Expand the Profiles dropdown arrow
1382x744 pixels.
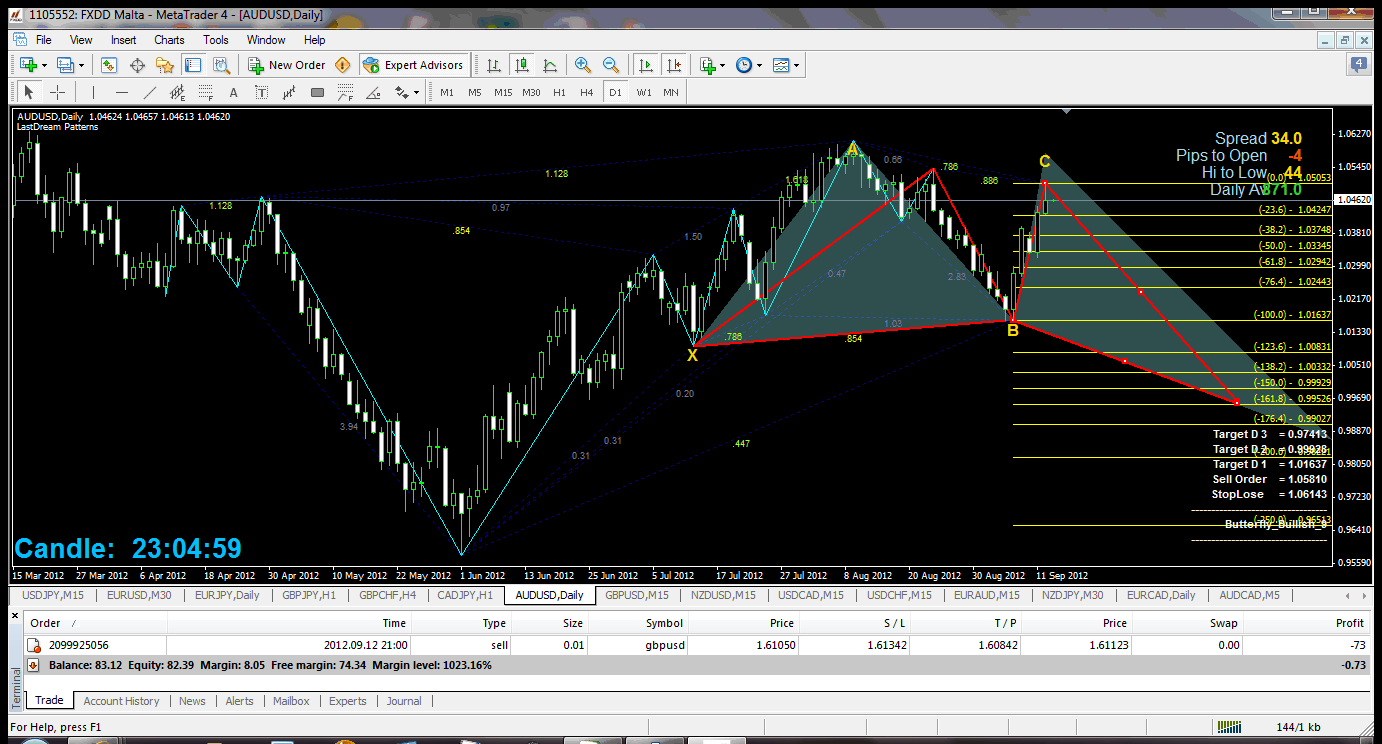[x=82, y=65]
